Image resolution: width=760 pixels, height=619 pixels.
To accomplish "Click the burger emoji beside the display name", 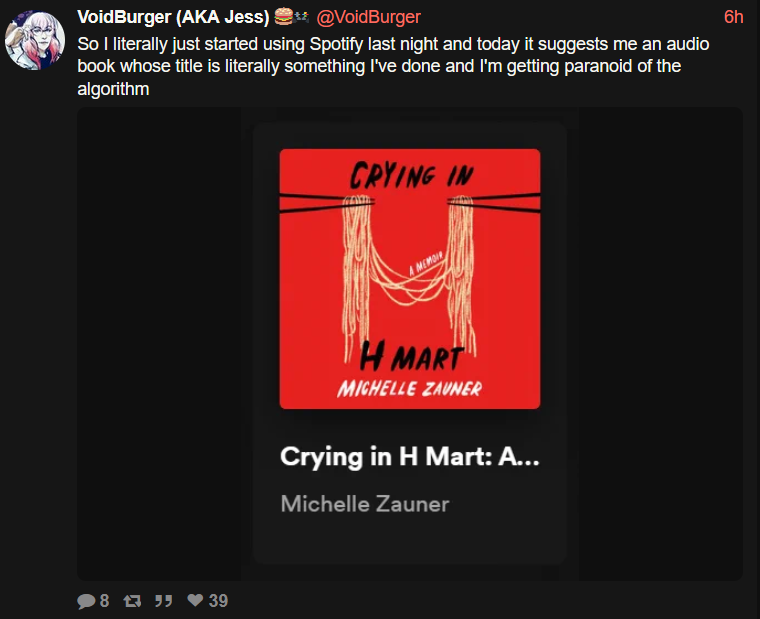I will (x=284, y=16).
